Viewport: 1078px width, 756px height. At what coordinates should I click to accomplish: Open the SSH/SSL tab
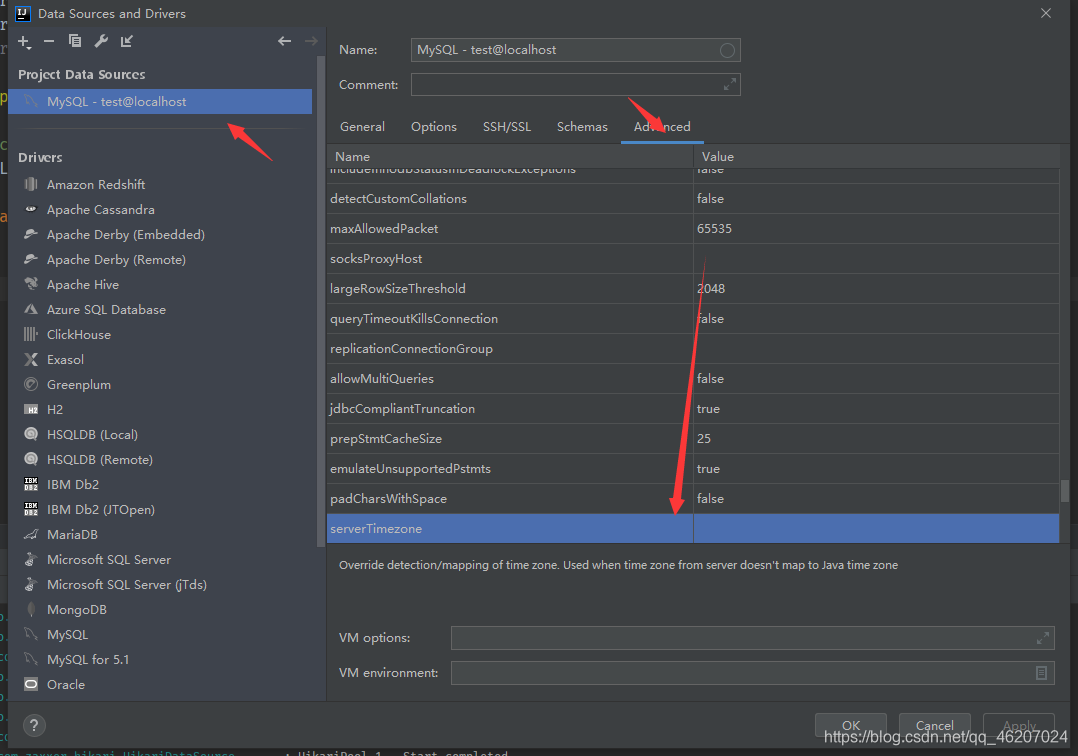point(507,127)
